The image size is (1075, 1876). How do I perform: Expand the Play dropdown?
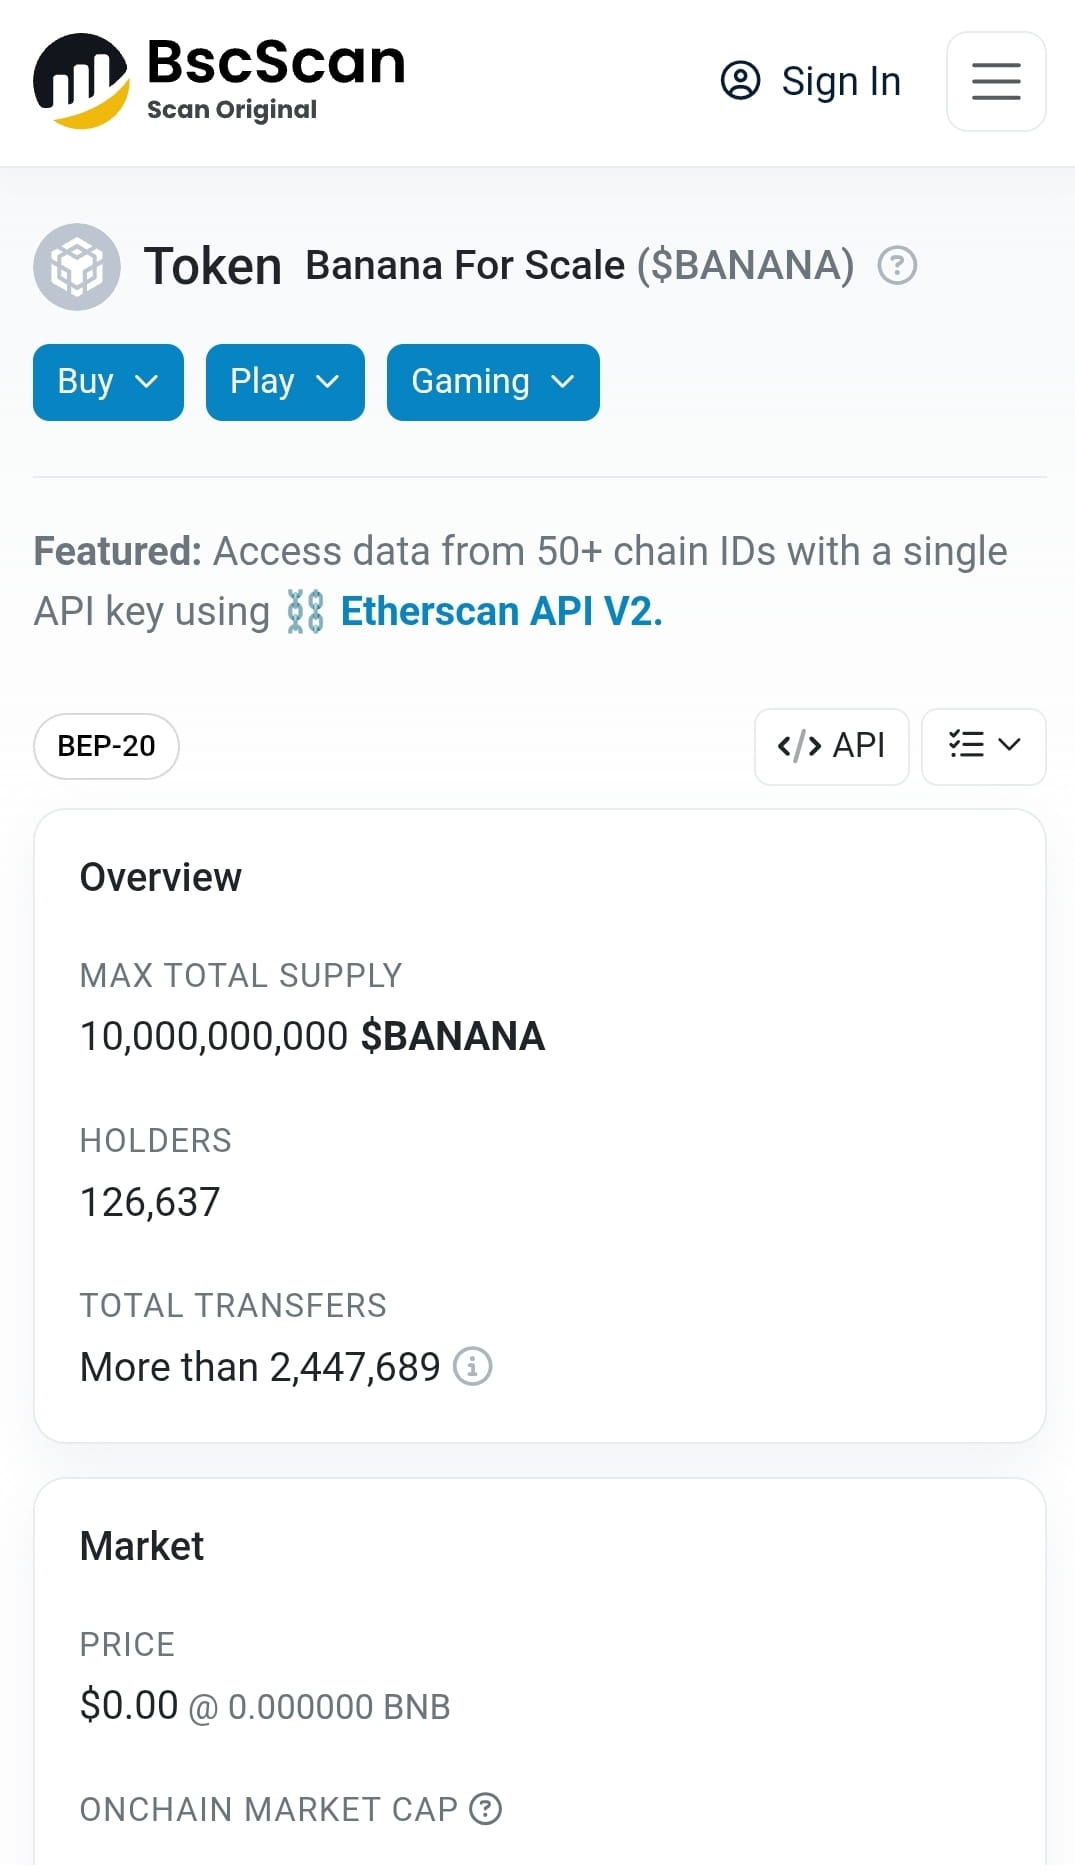coord(285,382)
